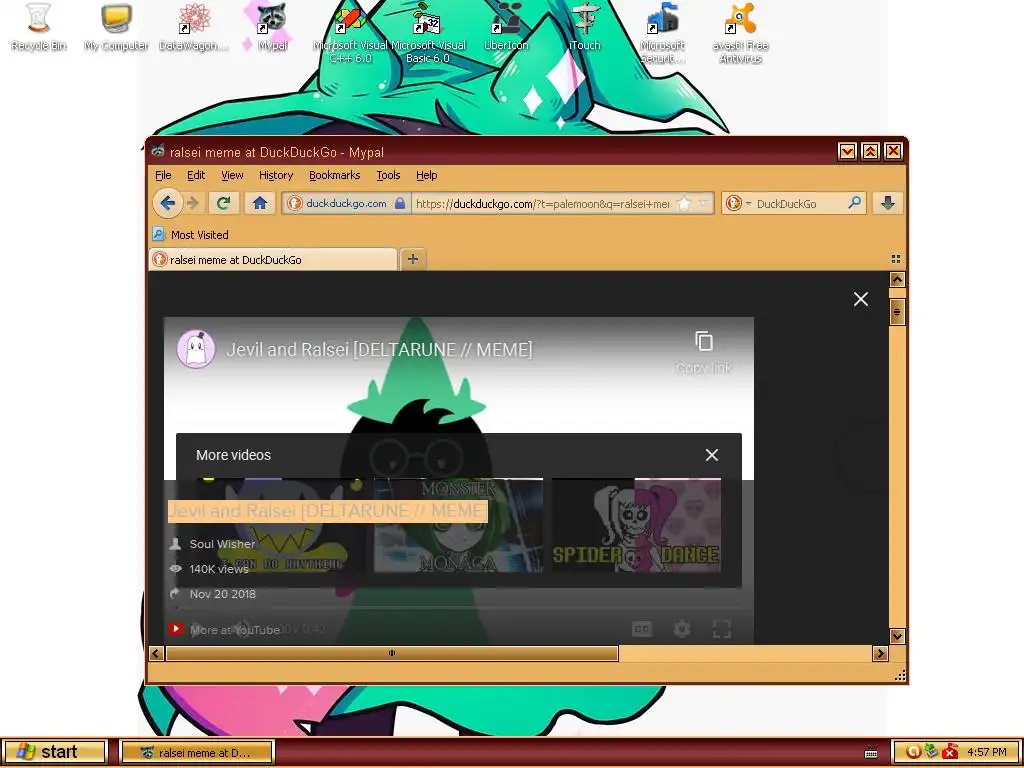1024x768 pixels.
Task: Bookmark this page with the star icon
Action: (684, 203)
